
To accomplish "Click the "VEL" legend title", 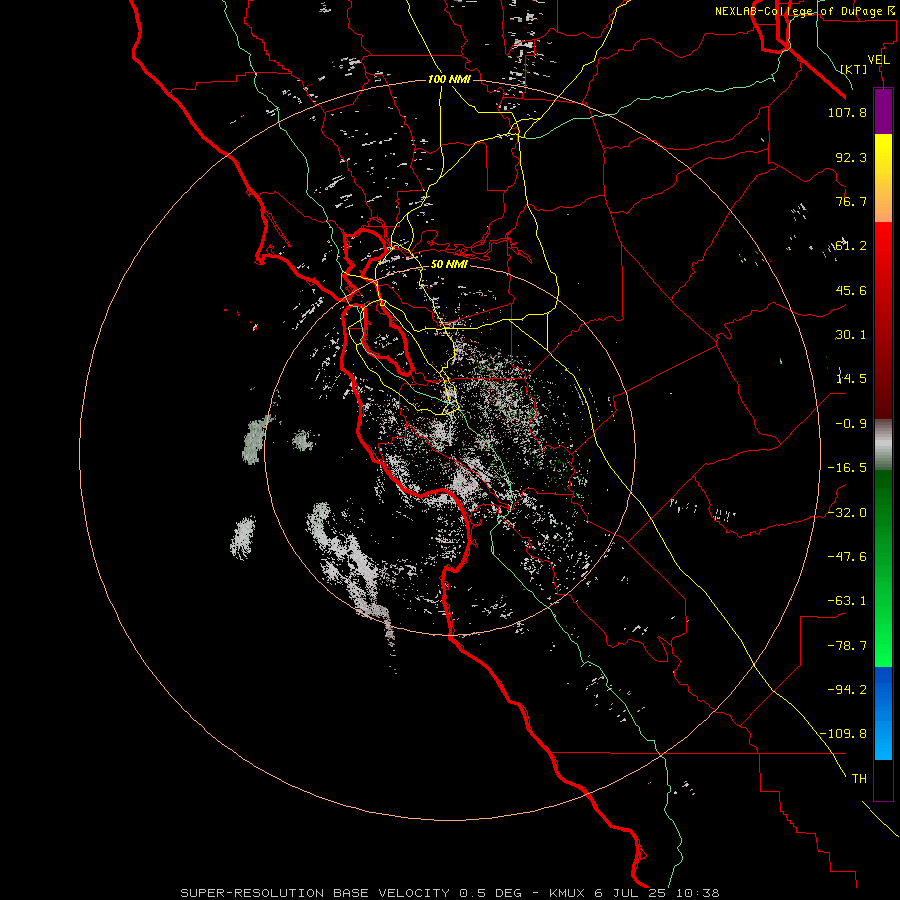I will (878, 60).
